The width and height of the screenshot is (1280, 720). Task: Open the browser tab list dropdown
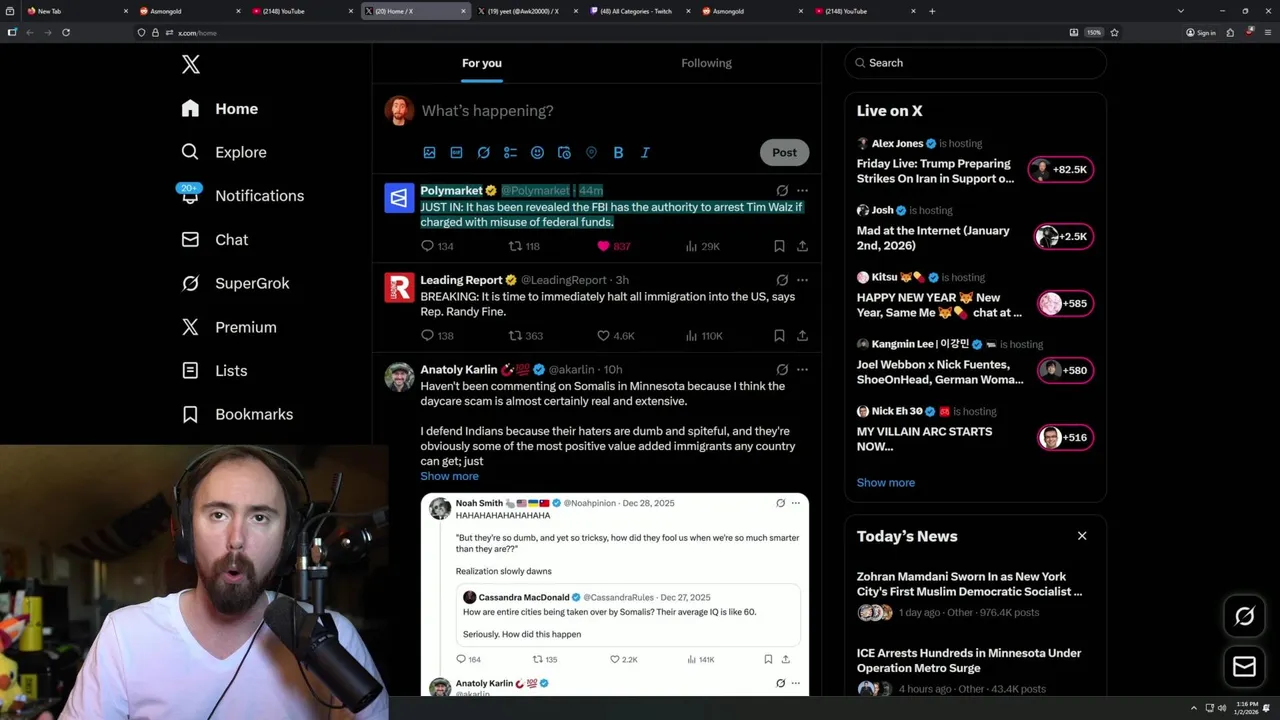point(1181,11)
